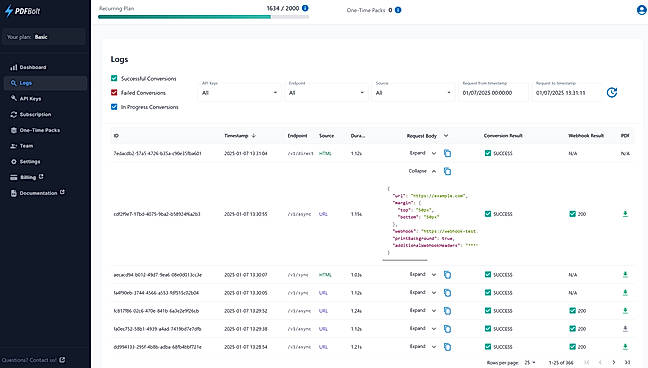Go to the next page of logs

coord(614,363)
